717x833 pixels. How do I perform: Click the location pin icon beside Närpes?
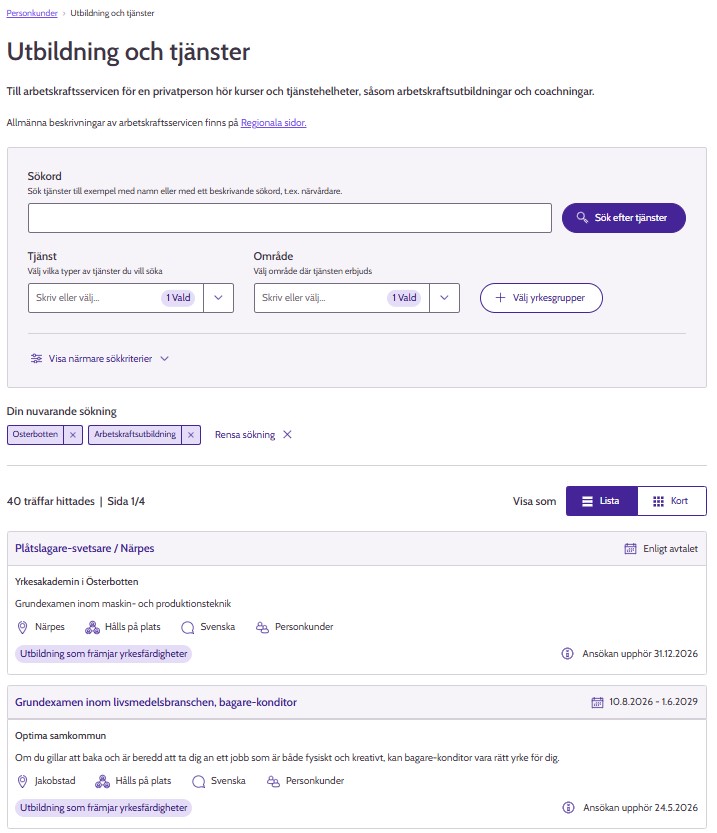[x=23, y=627]
